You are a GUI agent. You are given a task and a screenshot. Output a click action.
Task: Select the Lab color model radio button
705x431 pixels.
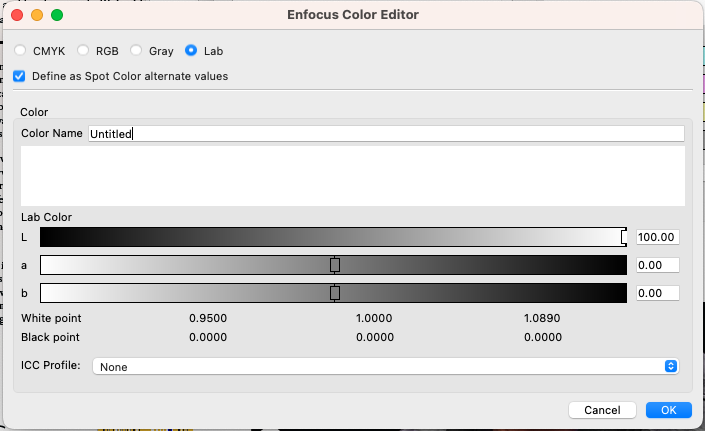click(x=191, y=50)
